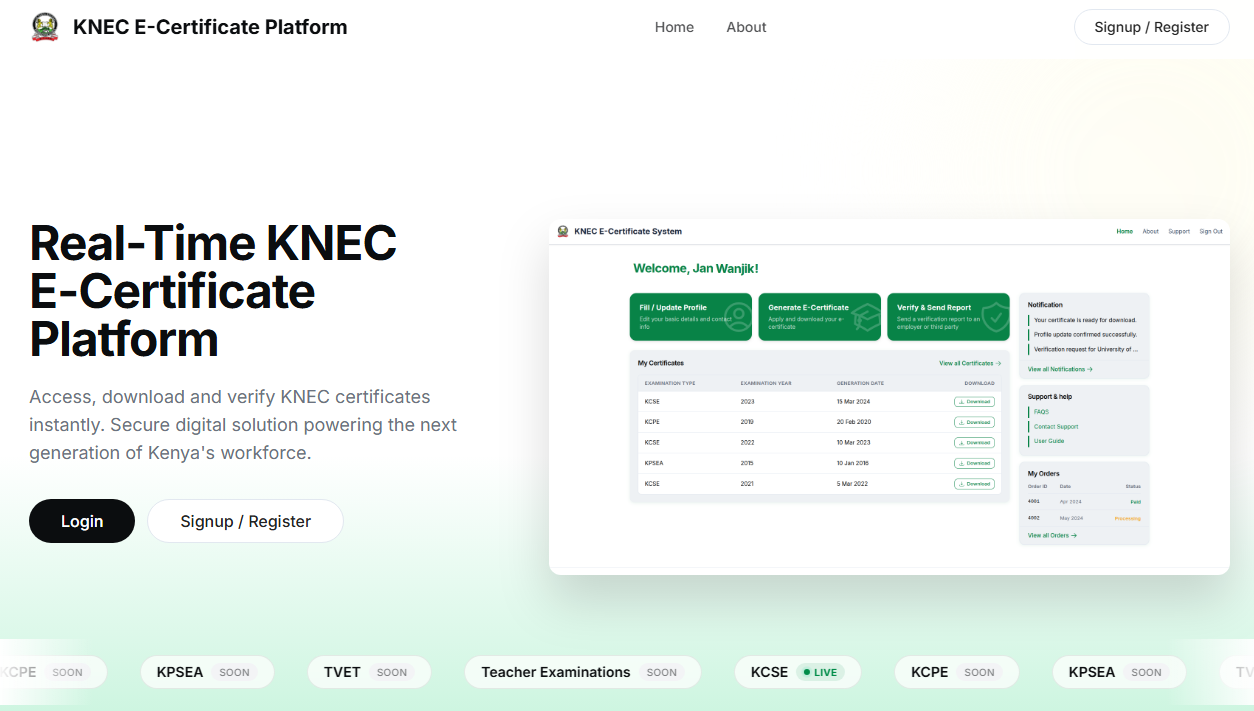Click the '15 Mar 2024' generation date cell
Screen dimensions: 1254x711
[x=853, y=402]
